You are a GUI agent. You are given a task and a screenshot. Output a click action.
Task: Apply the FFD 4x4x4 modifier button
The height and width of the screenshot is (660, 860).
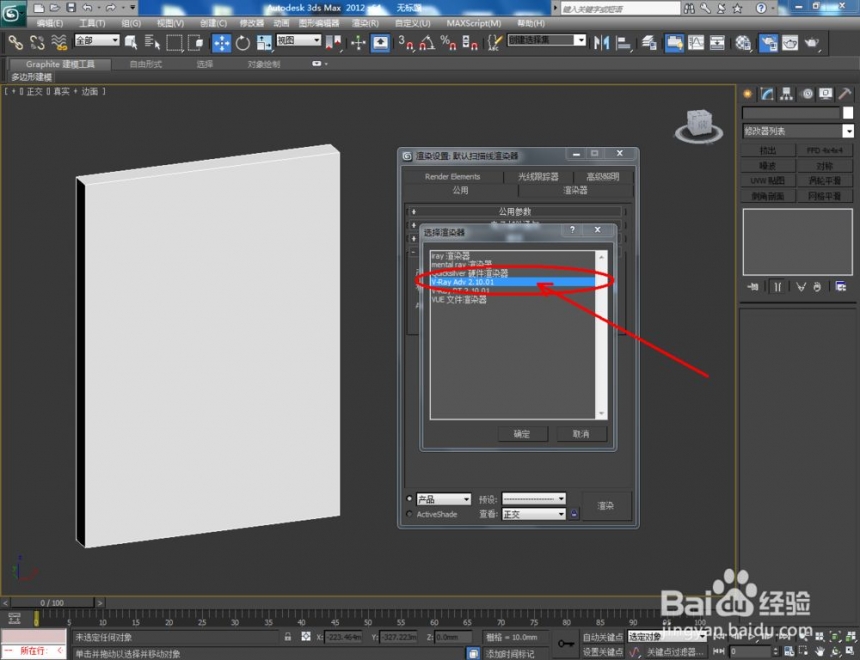[x=824, y=150]
